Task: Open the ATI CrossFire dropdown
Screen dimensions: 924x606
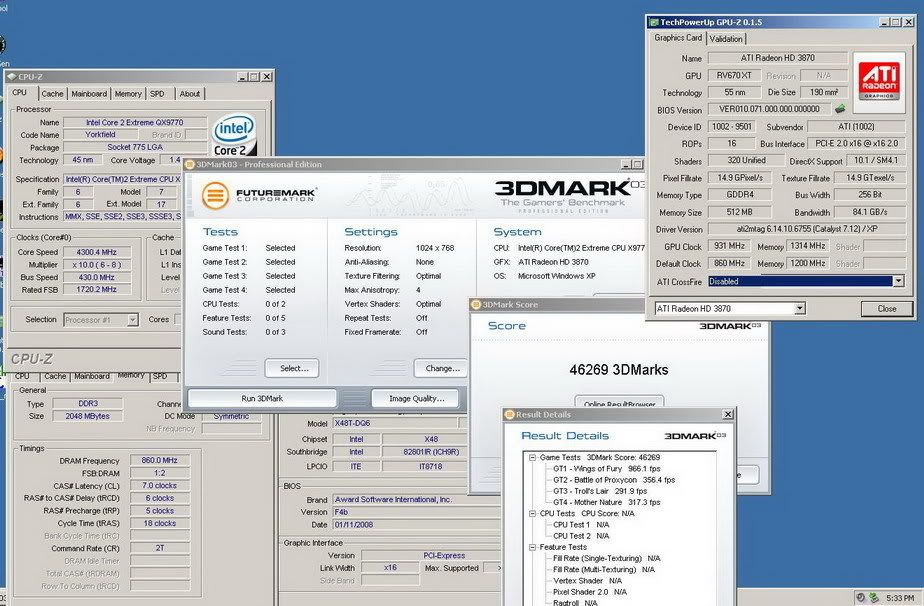Action: pyautogui.click(x=897, y=281)
